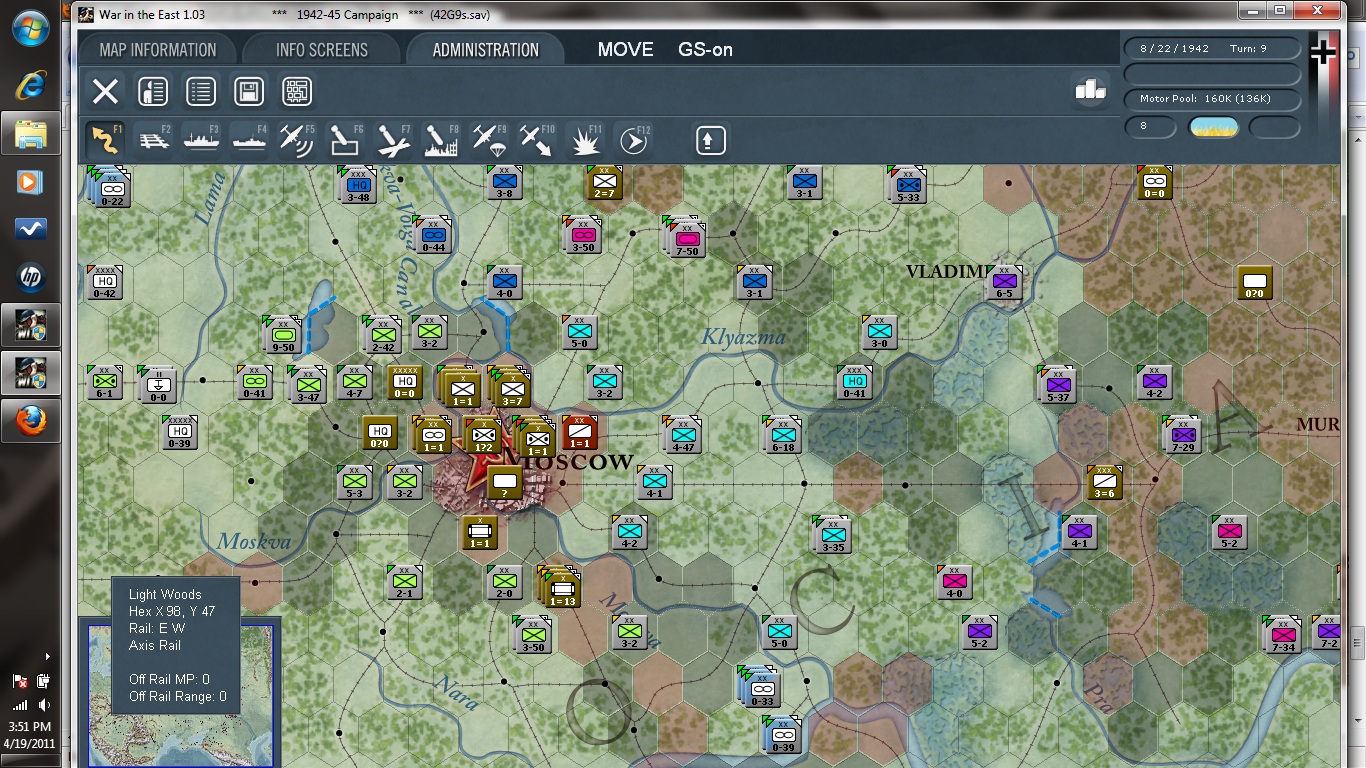Select the blue unit labeled 5-33

click(x=907, y=185)
